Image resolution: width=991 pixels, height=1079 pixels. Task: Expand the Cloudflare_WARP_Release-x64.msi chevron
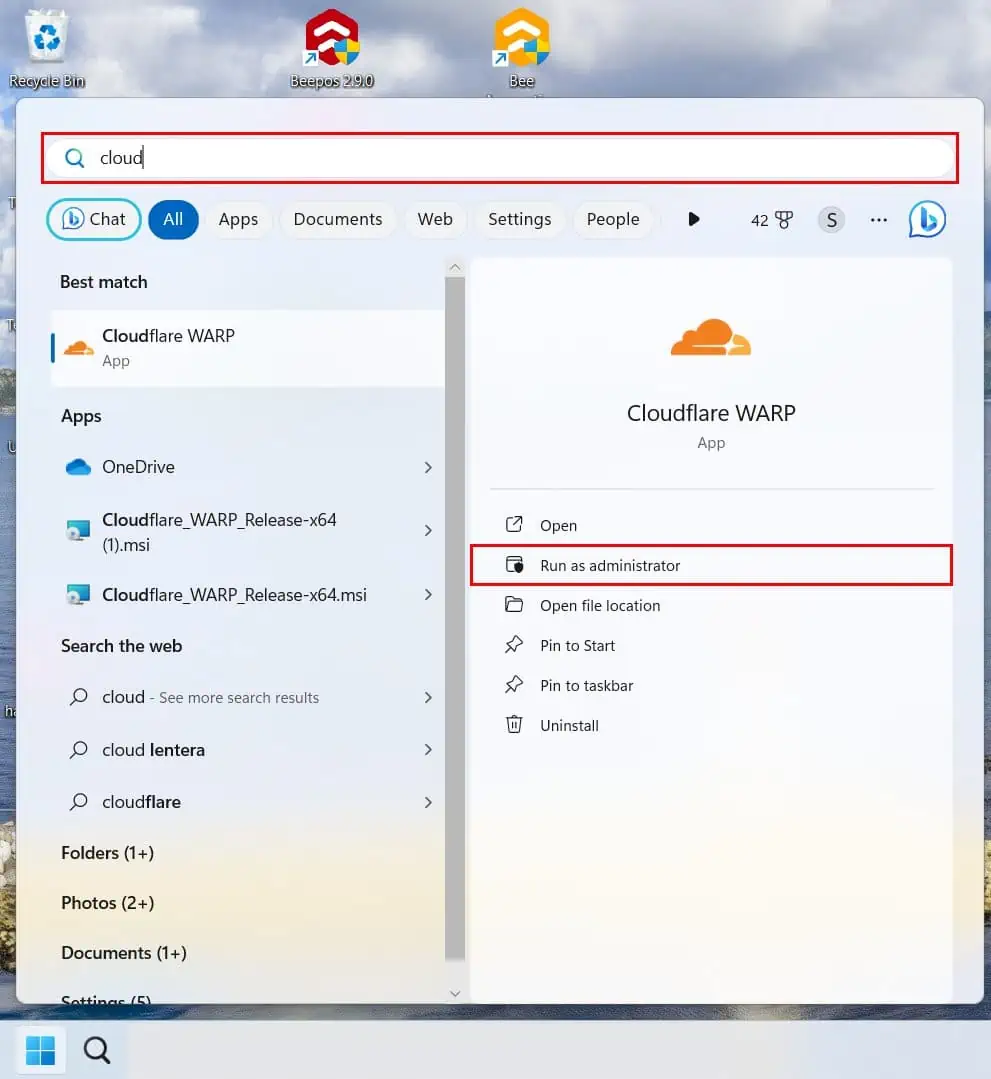(428, 595)
